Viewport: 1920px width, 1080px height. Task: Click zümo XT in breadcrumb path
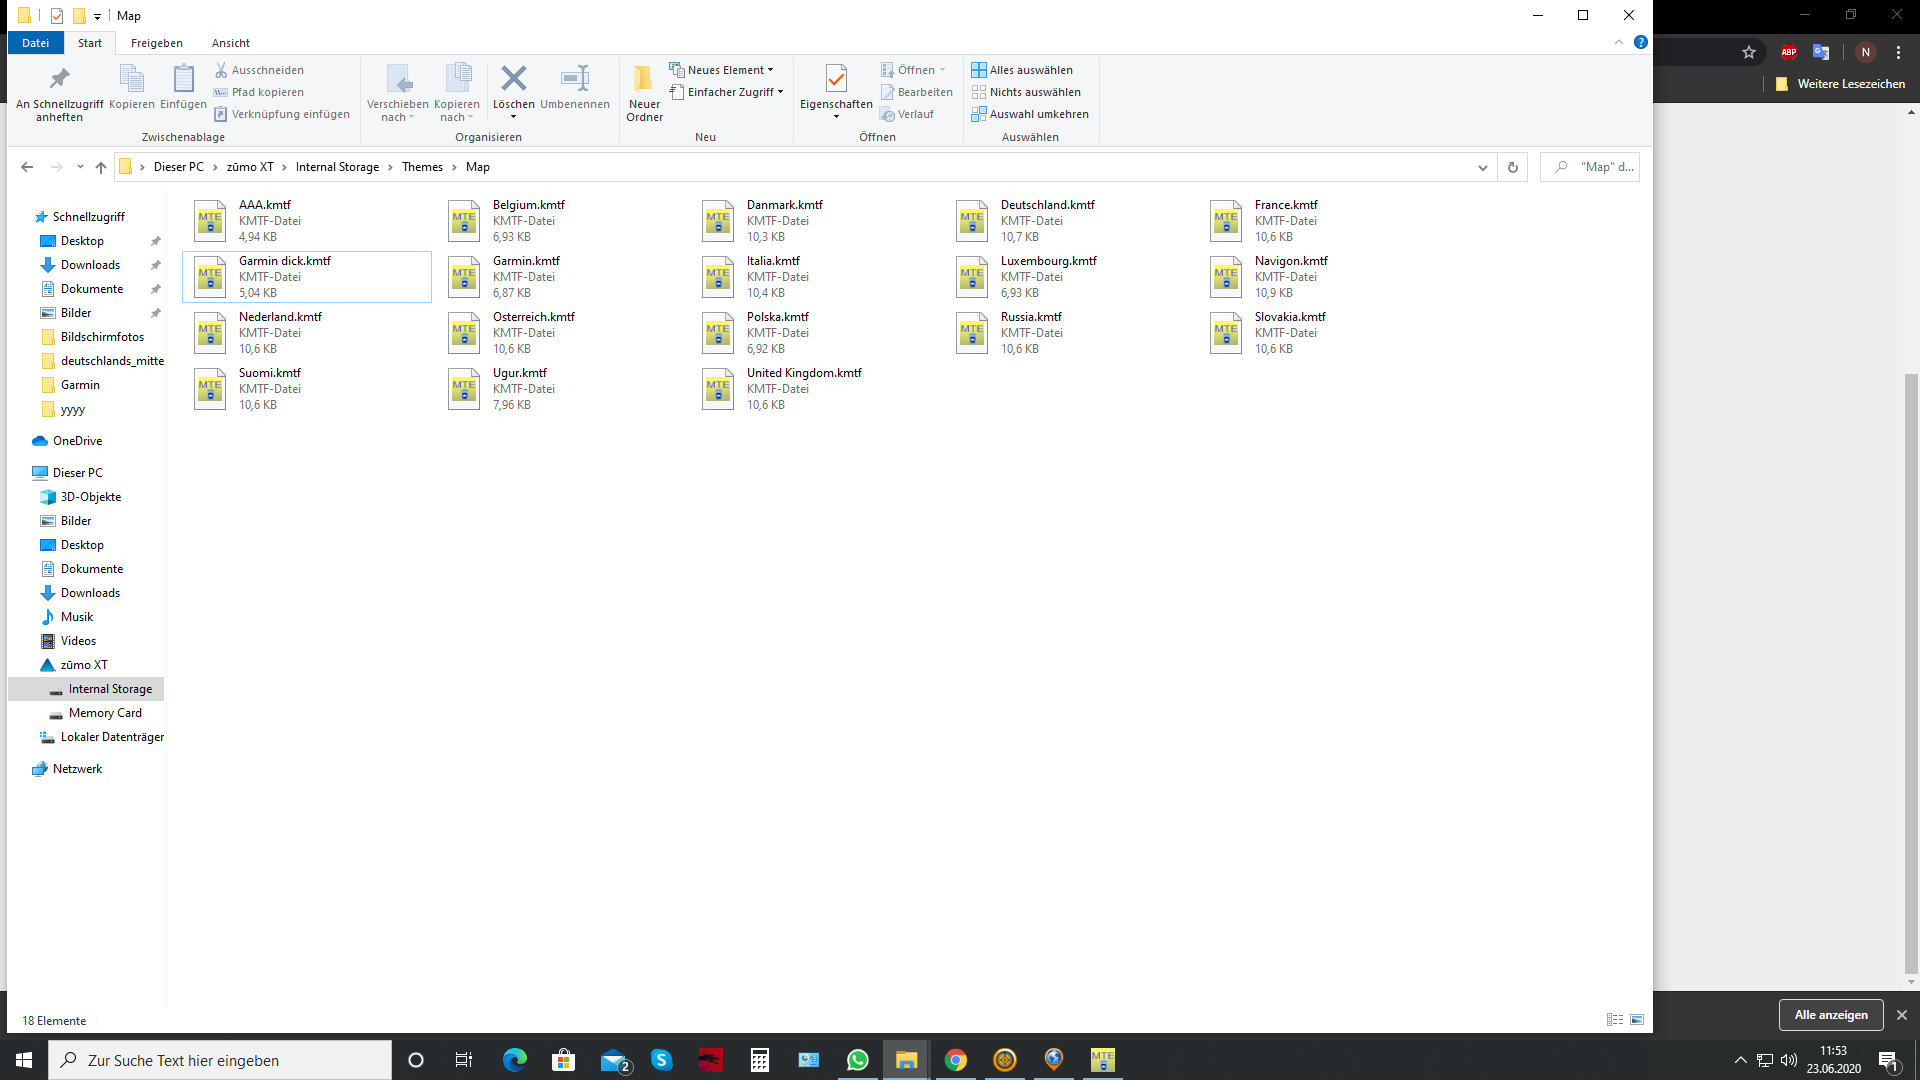(250, 167)
